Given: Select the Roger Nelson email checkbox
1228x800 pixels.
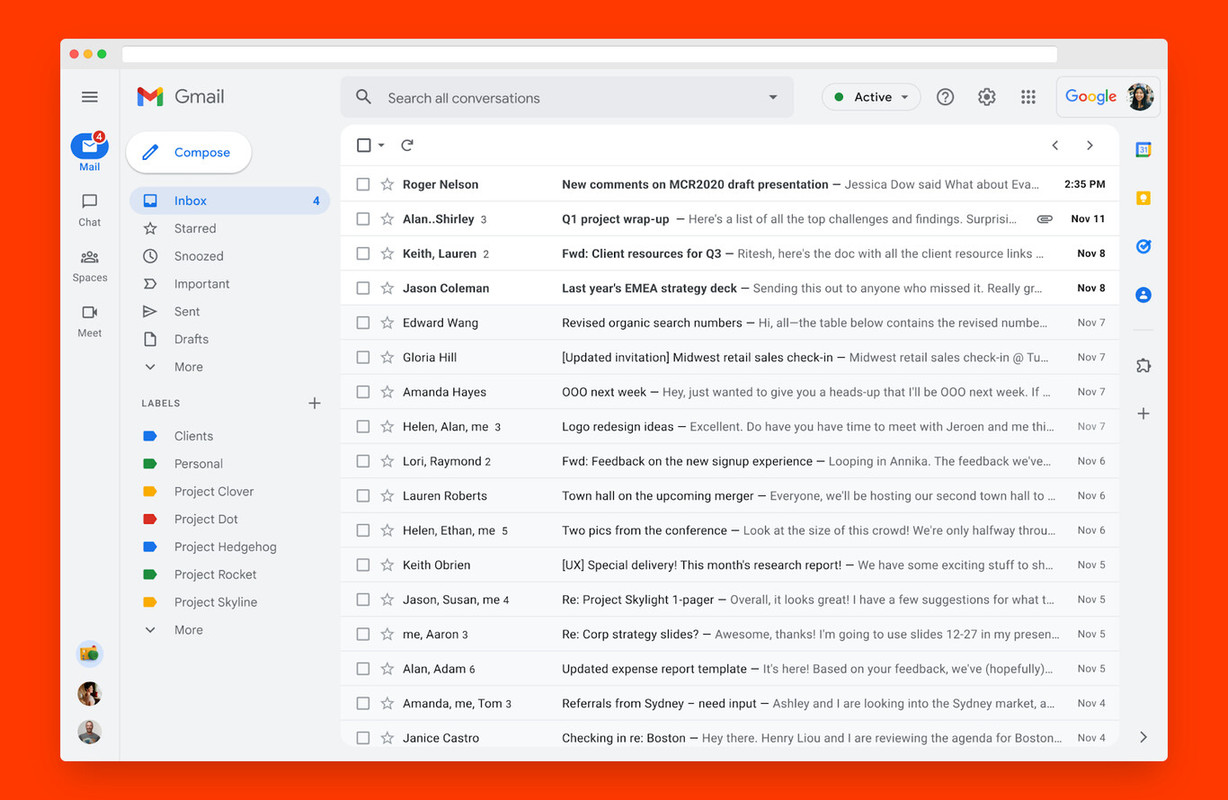Looking at the screenshot, I should click(363, 184).
